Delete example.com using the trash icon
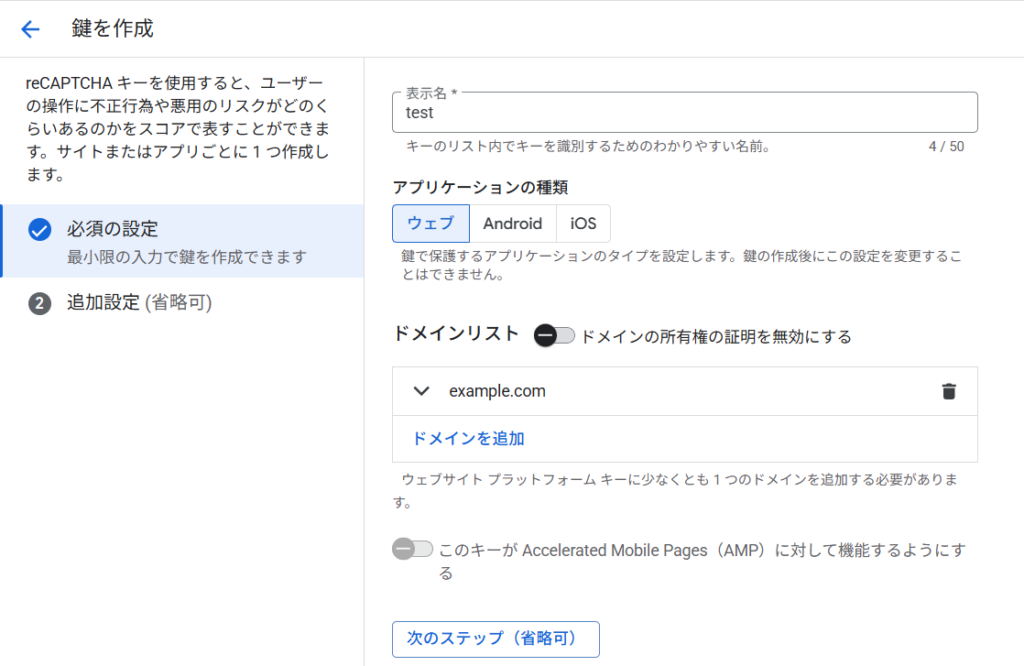Viewport: 1024px width, 666px height. 949,391
